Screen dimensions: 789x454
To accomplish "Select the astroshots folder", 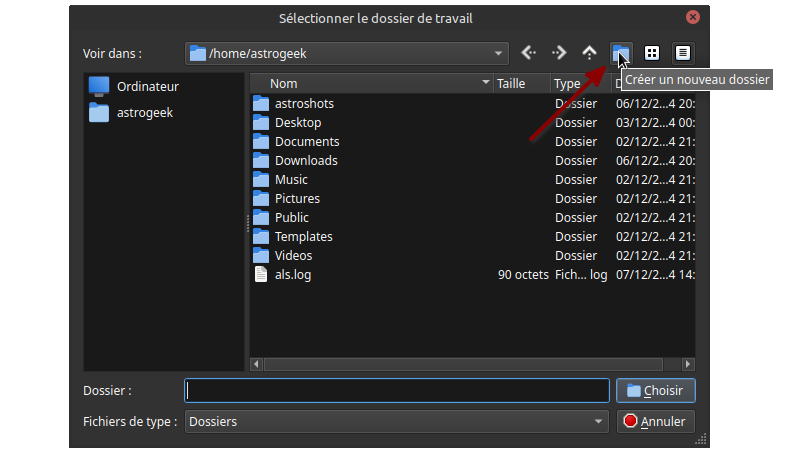I will point(304,104).
